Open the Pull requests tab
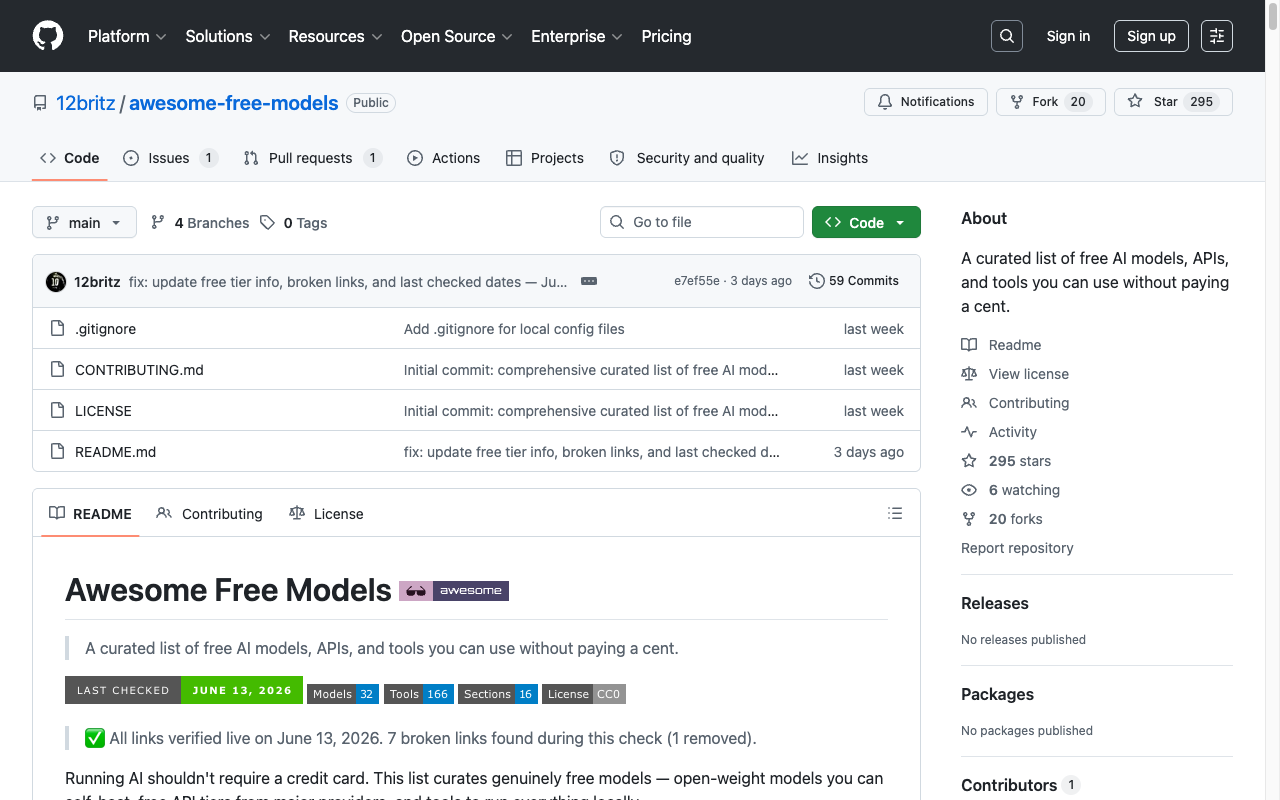The height and width of the screenshot is (800, 1280). (312, 158)
